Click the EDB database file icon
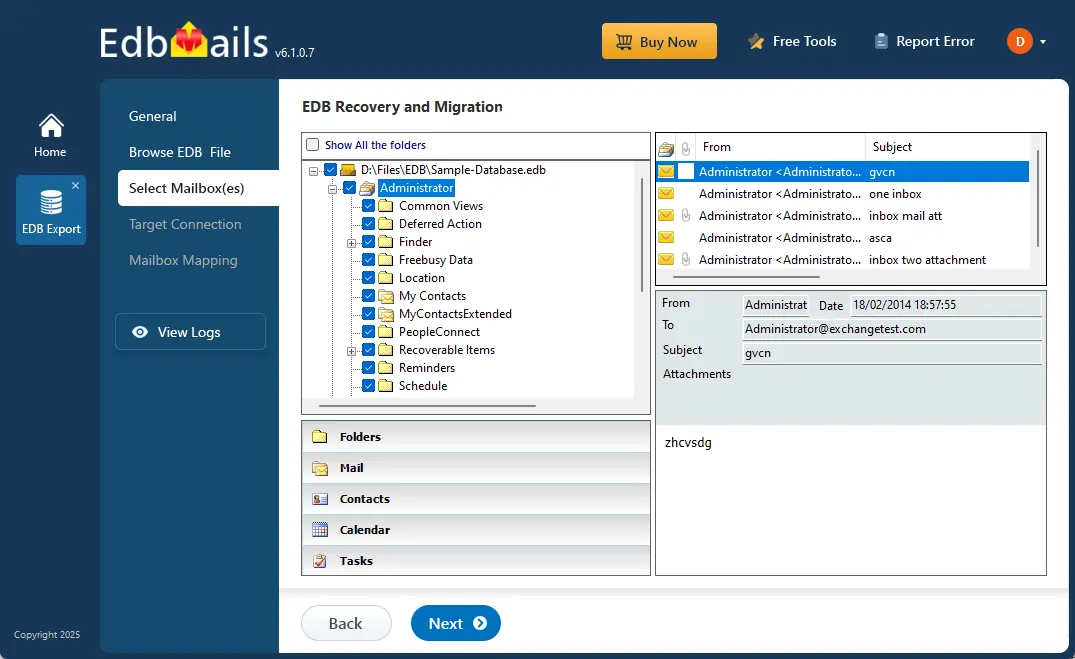This screenshot has width=1075, height=659. click(348, 169)
